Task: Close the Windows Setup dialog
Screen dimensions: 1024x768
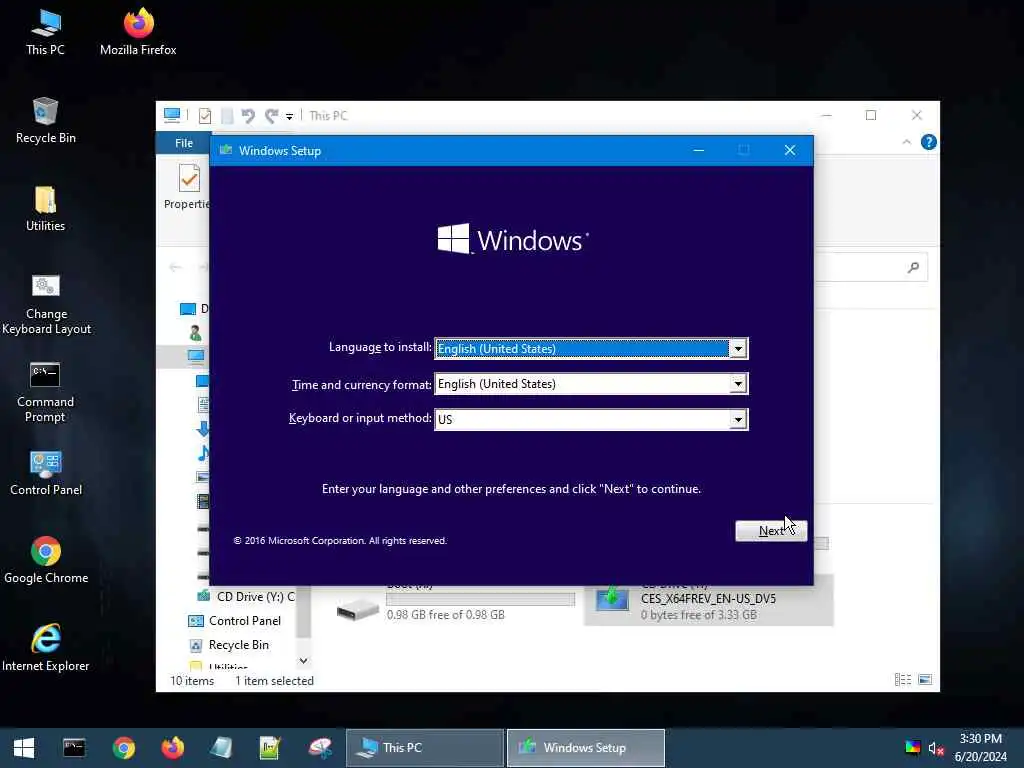Action: (790, 151)
